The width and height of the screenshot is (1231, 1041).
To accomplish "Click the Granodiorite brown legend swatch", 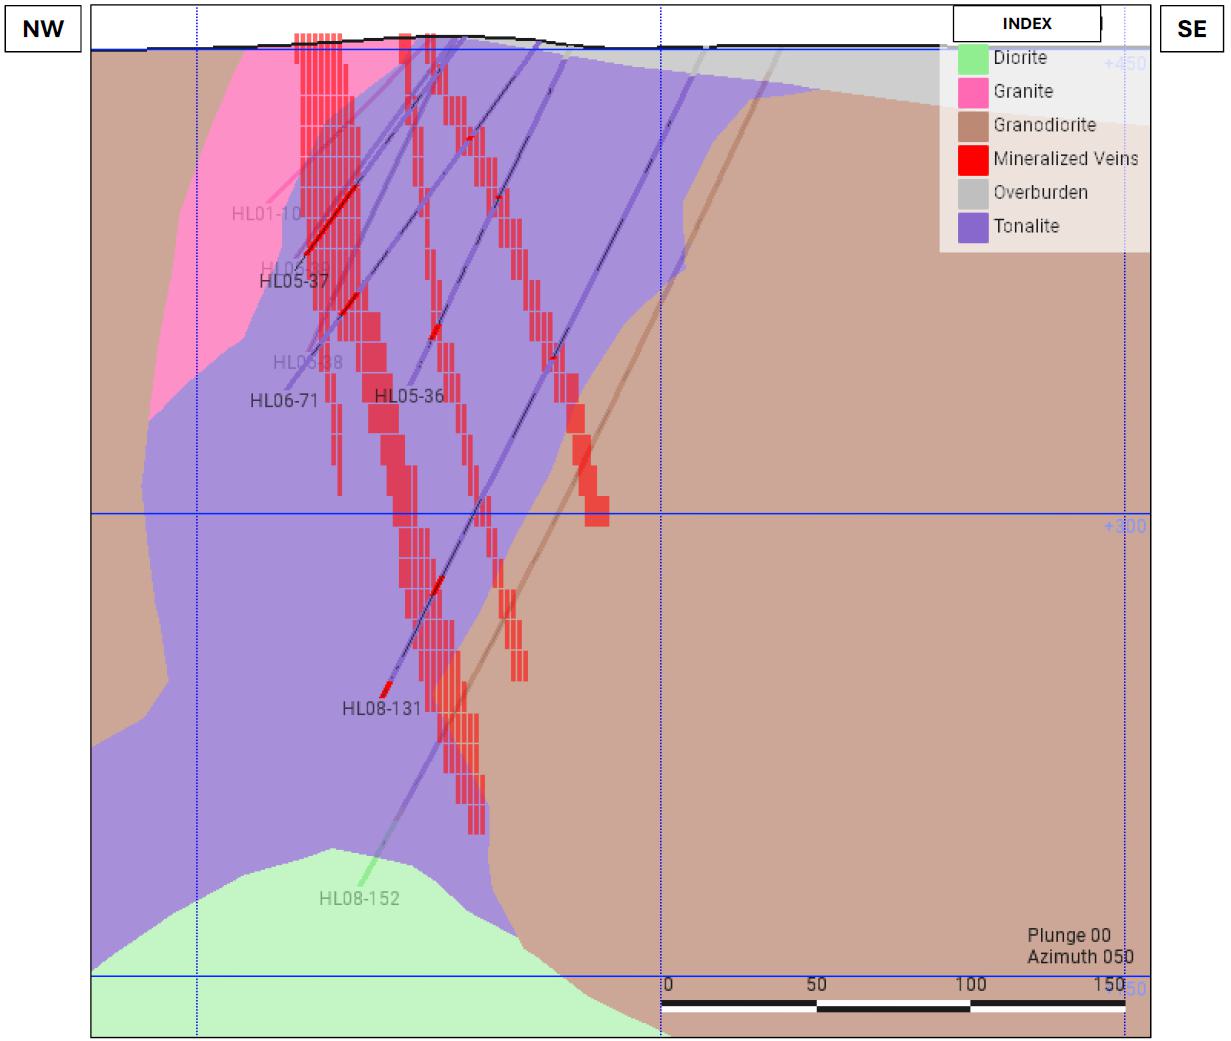I will point(974,126).
